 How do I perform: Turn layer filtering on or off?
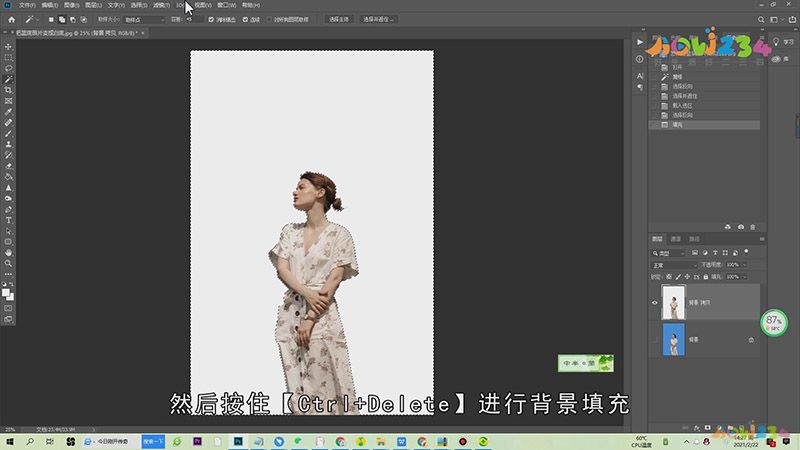(x=746, y=252)
